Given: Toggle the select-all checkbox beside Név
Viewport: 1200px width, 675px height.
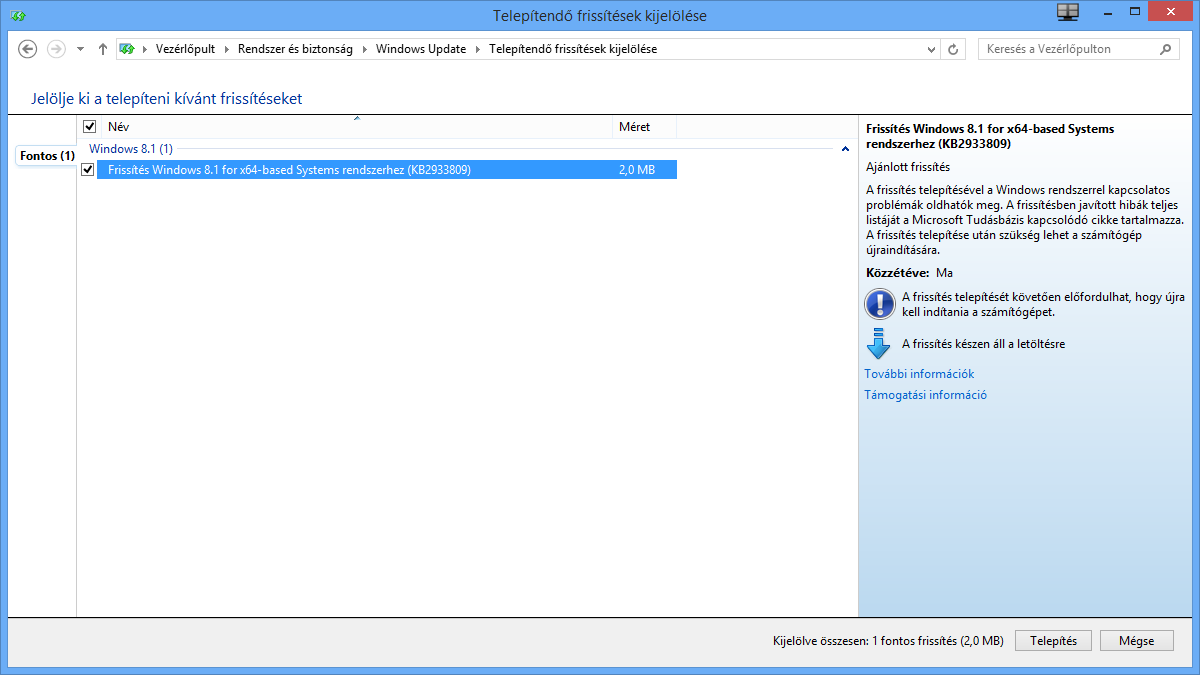Looking at the screenshot, I should tap(90, 127).
